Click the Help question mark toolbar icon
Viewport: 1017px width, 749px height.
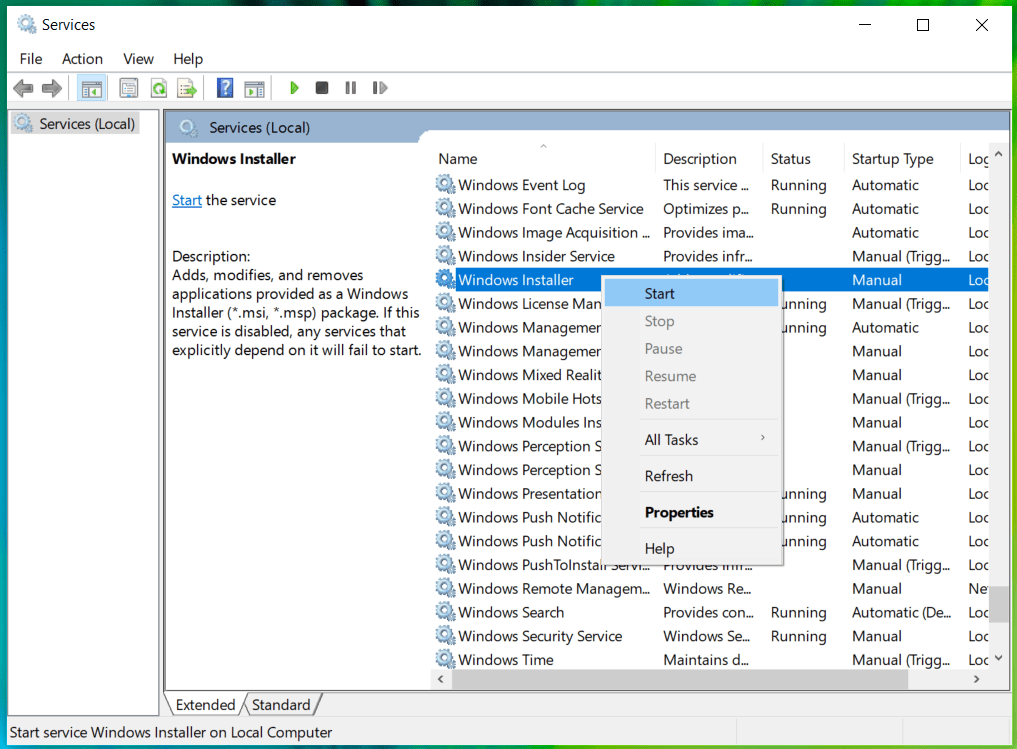(x=225, y=88)
